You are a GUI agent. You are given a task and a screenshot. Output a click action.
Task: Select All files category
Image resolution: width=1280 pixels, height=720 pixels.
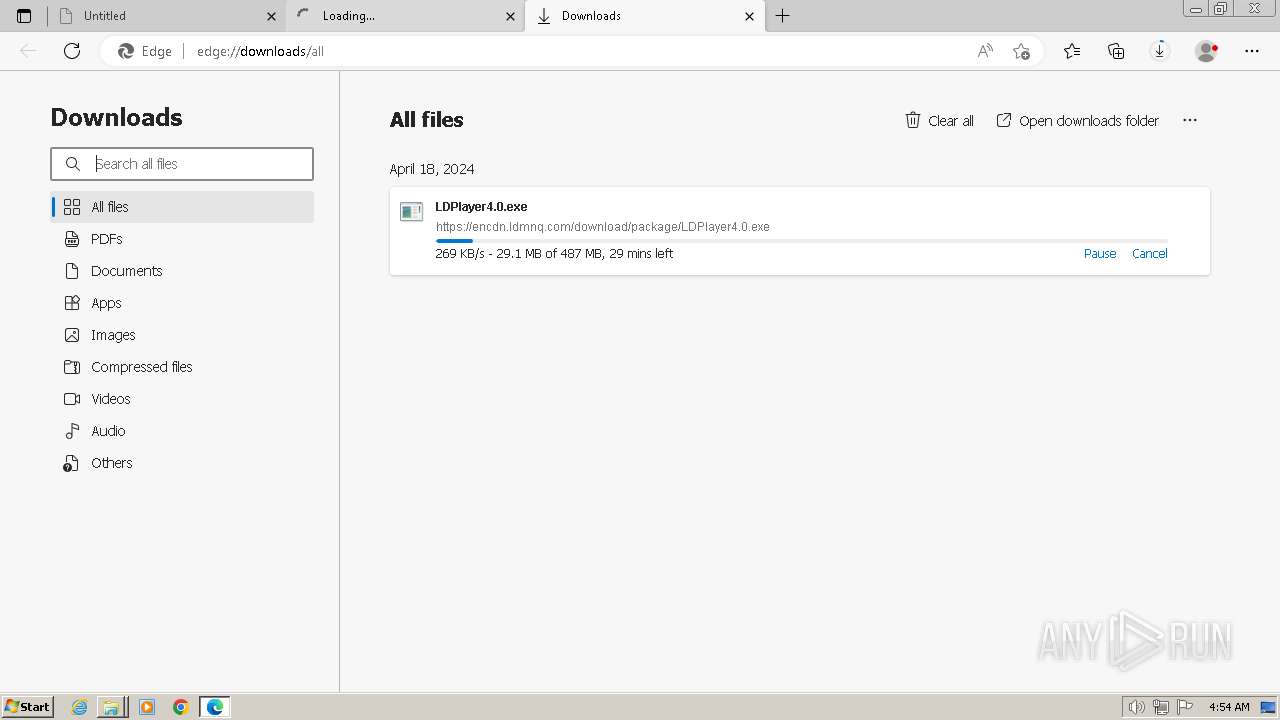[182, 207]
